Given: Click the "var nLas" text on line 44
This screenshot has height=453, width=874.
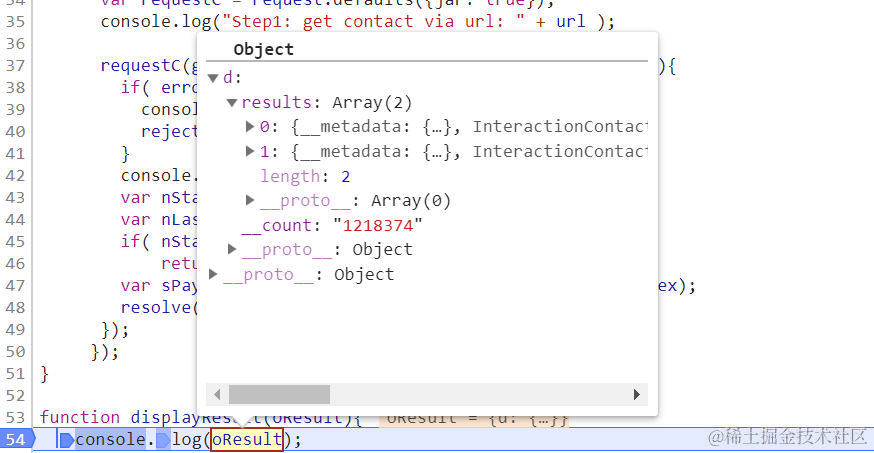Looking at the screenshot, I should [159, 220].
